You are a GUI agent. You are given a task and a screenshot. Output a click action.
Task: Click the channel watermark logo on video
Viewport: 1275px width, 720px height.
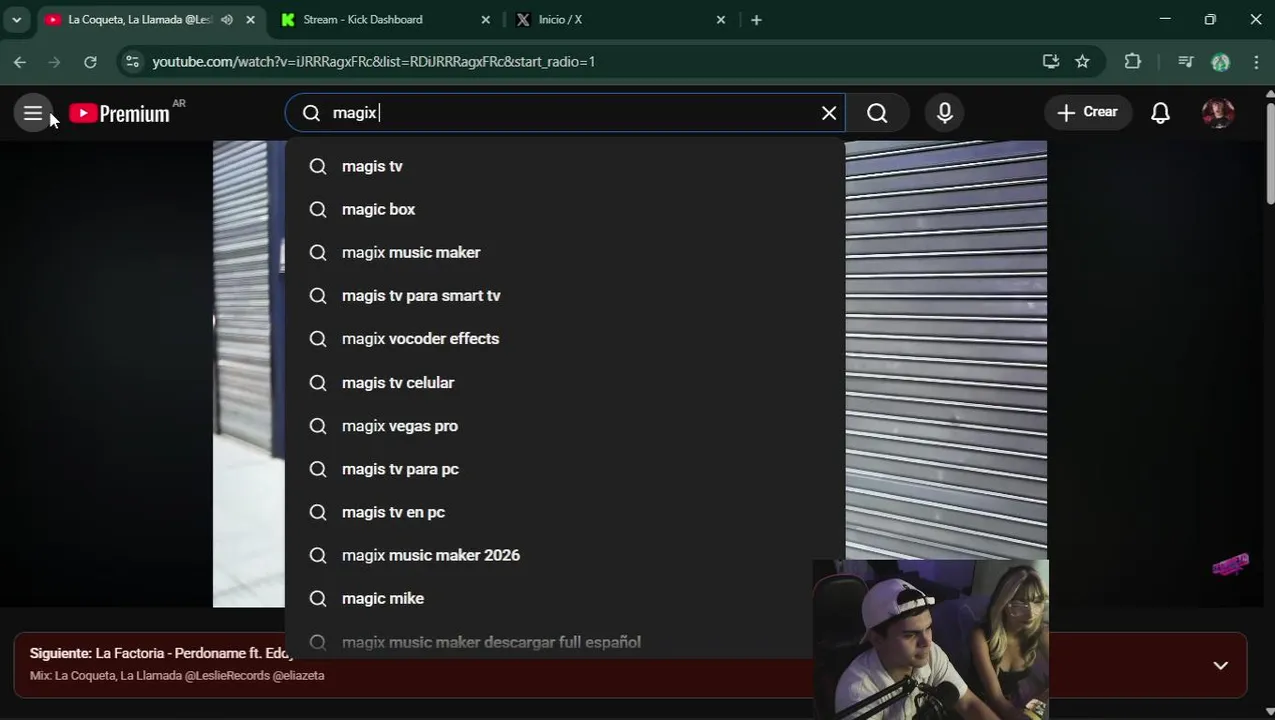coord(1230,565)
